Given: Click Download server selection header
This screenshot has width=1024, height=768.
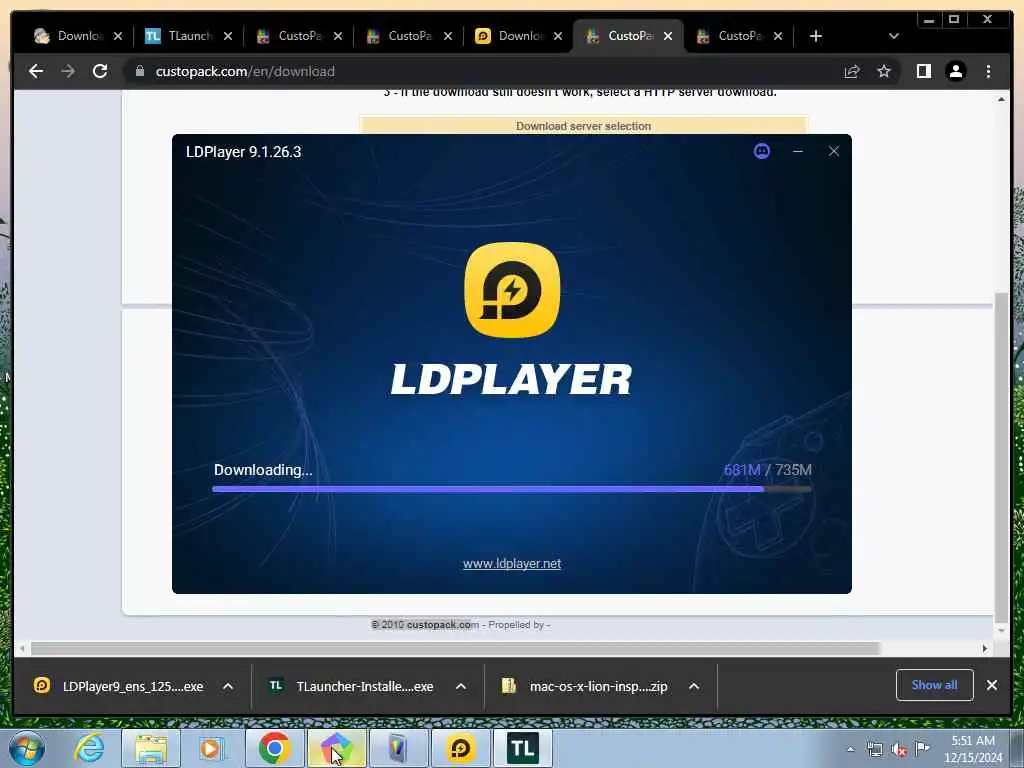Looking at the screenshot, I should (583, 125).
